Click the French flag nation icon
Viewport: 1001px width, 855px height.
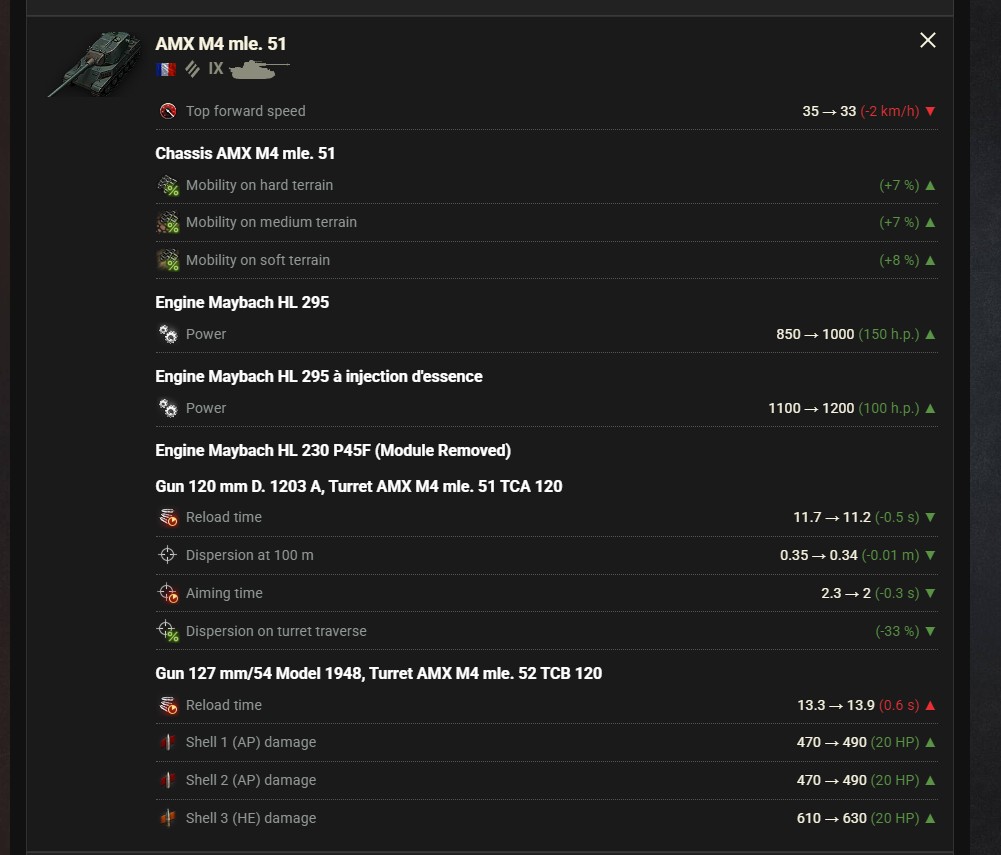[x=166, y=69]
